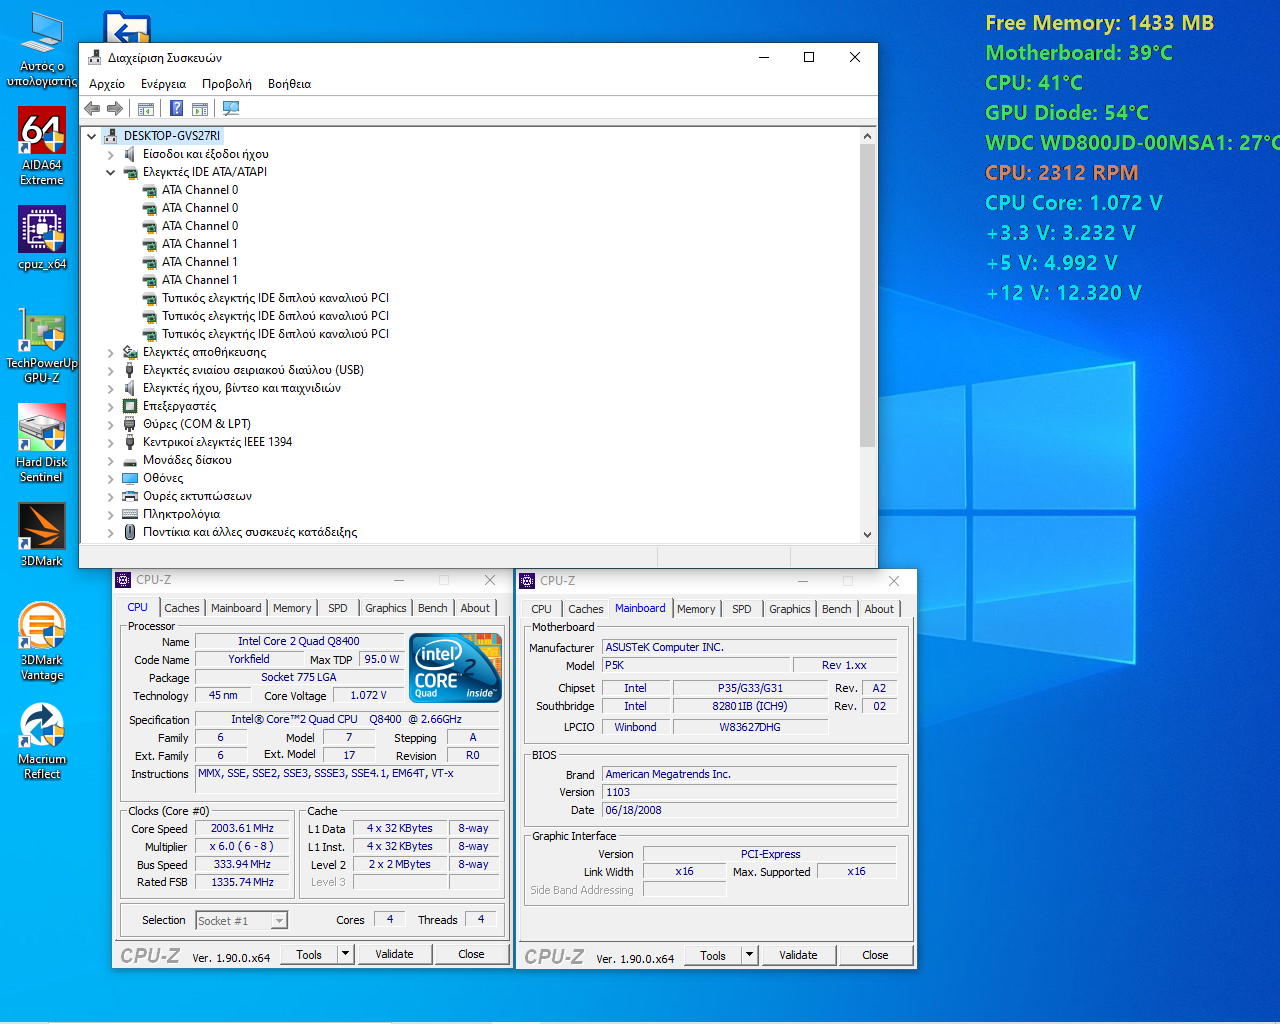Open 3DMark Vantage desktop shortcut
Image resolution: width=1280 pixels, height=1024 pixels.
[x=42, y=641]
